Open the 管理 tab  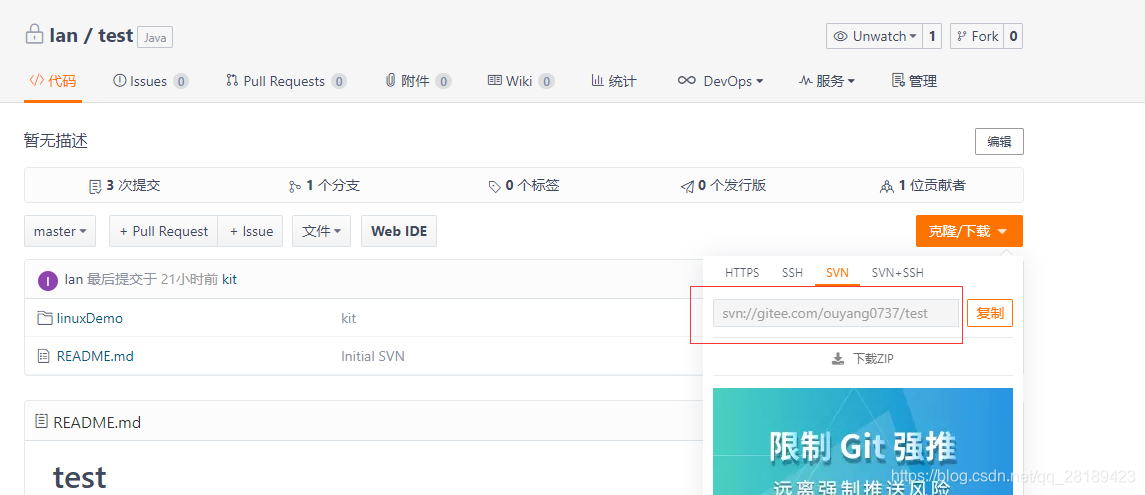[915, 80]
